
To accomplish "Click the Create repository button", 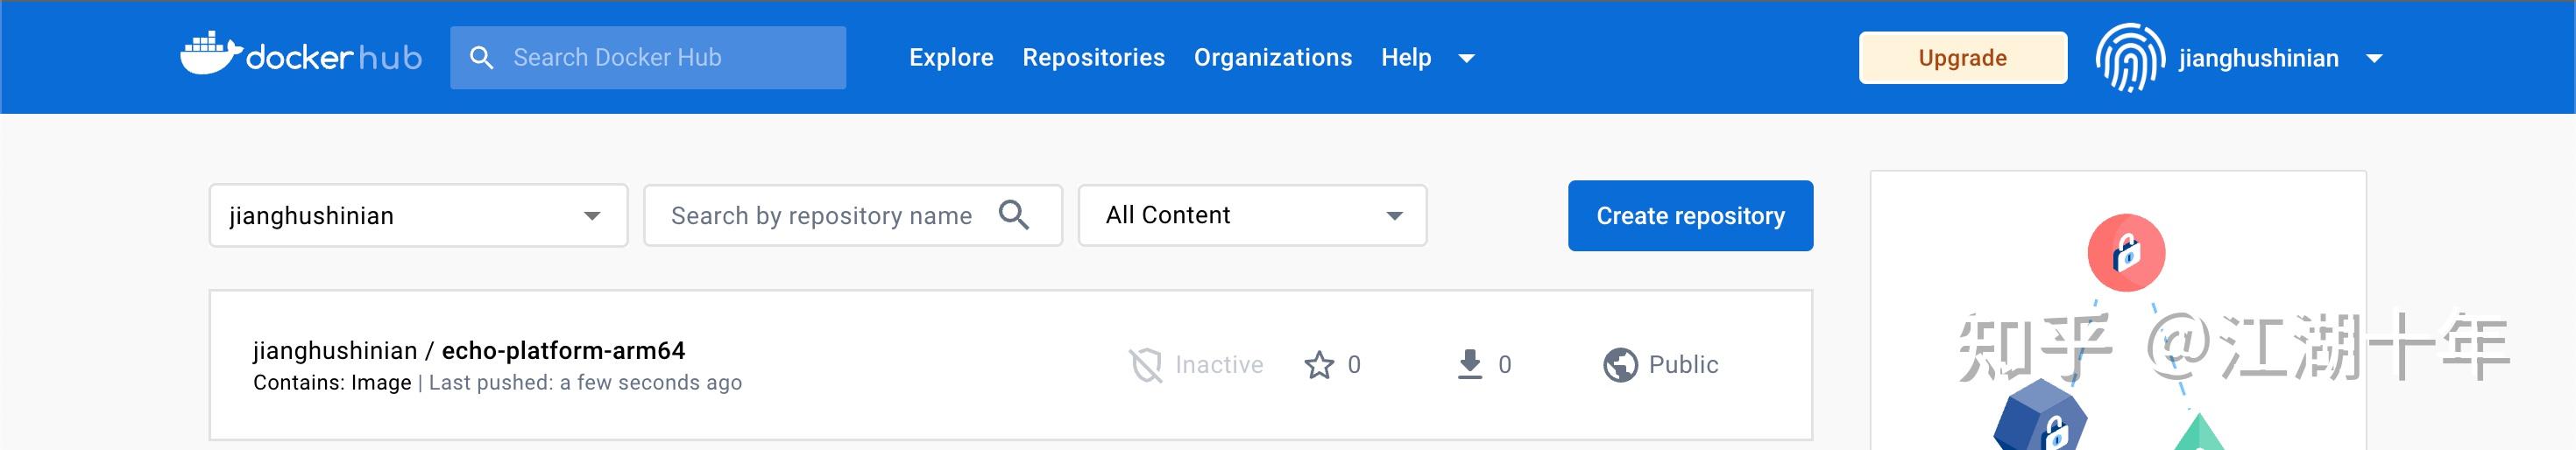I will 1690,216.
